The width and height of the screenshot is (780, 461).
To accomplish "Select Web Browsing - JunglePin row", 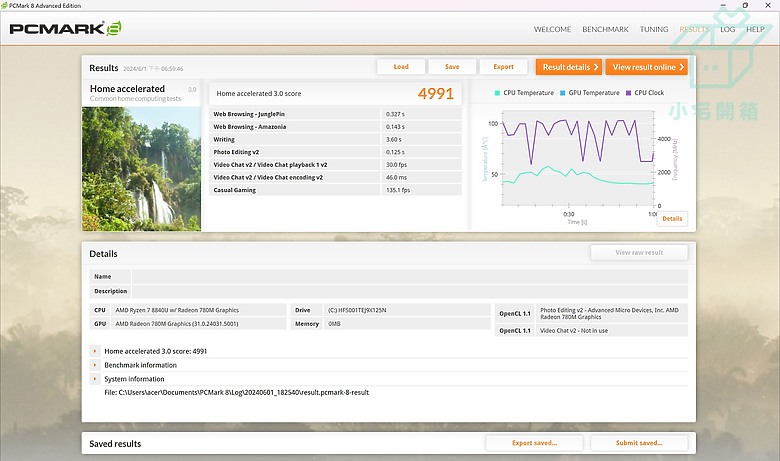I will pos(335,114).
